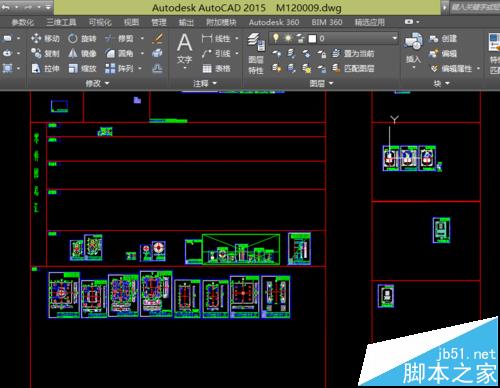The height and width of the screenshot is (388, 500).
Task: Open the Trim (修剪) dropdown arrow
Action: click(142, 38)
